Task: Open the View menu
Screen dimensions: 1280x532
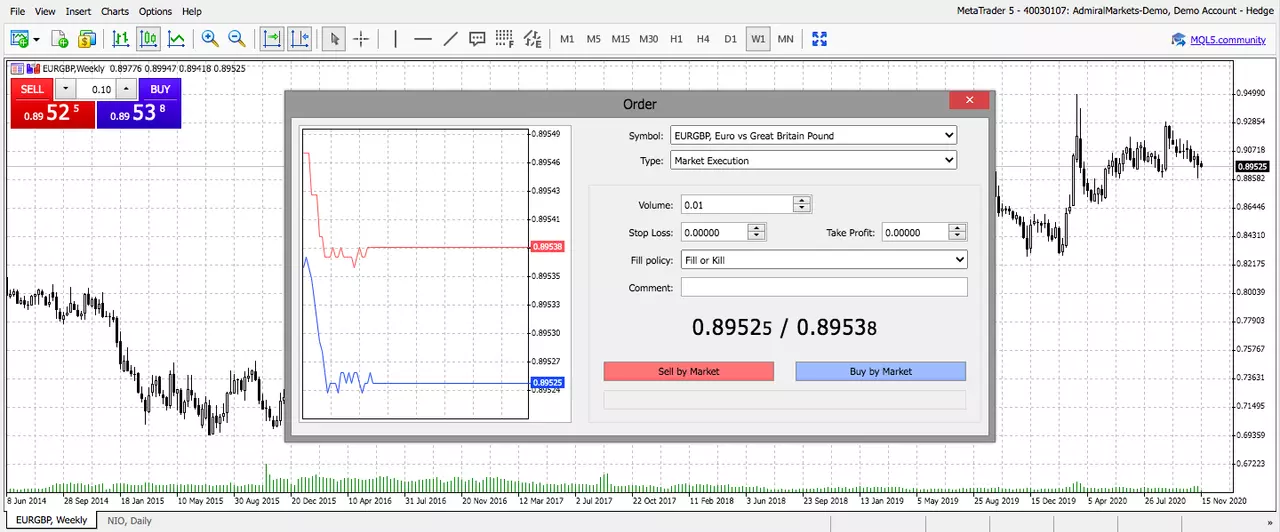Action: (x=45, y=11)
